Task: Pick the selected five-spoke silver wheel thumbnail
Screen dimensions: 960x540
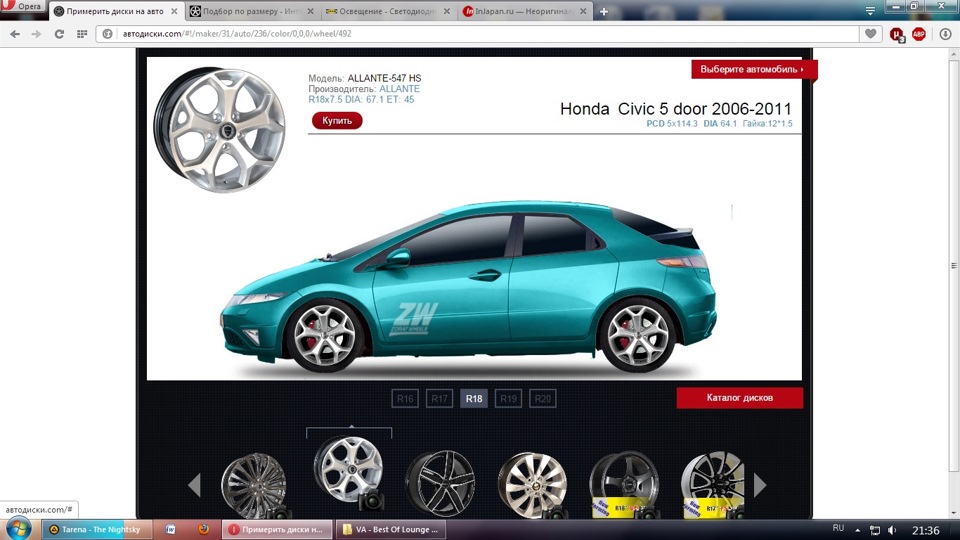Action: (348, 470)
